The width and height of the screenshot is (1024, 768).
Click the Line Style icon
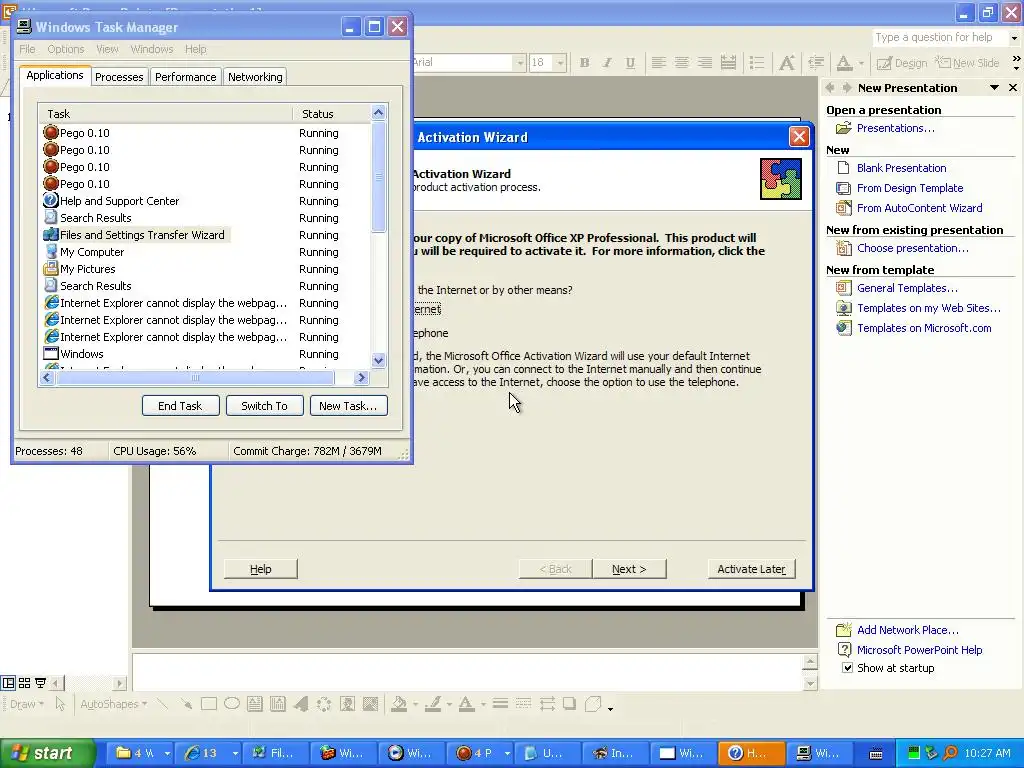click(x=500, y=704)
